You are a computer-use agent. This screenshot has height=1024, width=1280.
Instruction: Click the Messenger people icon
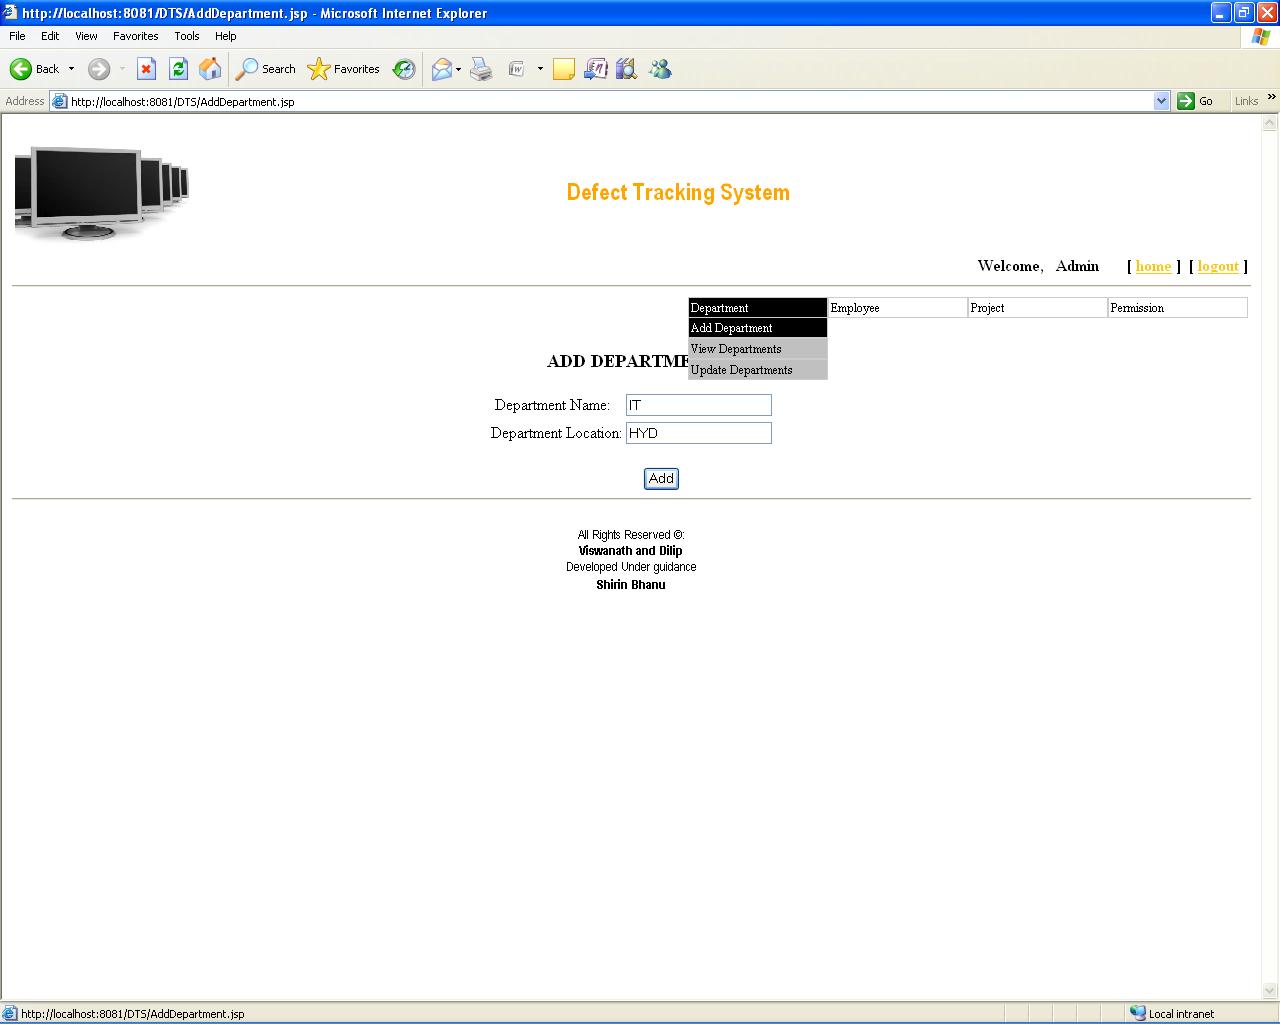point(660,69)
